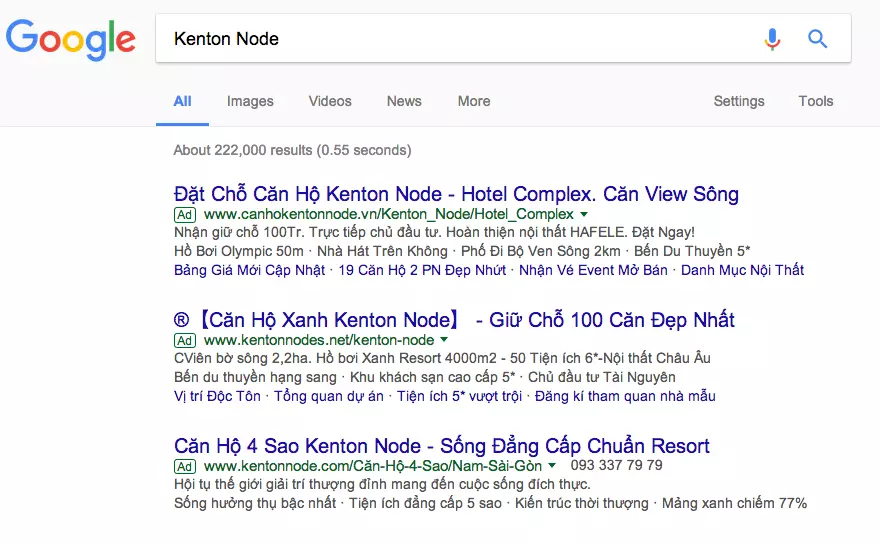Click 'Bến du thuyền hạng sang' callout text
The image size is (880, 543).
[255, 377]
